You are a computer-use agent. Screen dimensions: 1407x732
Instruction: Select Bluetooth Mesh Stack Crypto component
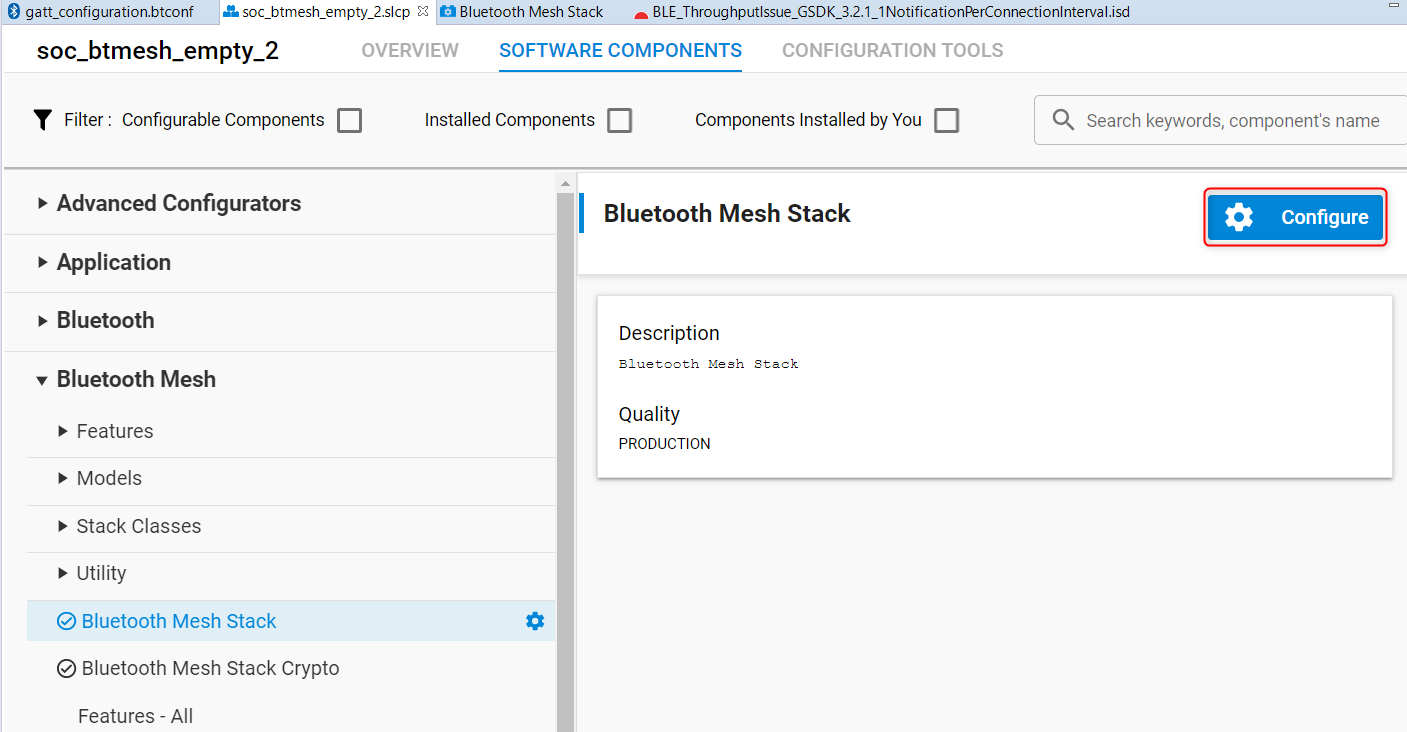[x=210, y=668]
